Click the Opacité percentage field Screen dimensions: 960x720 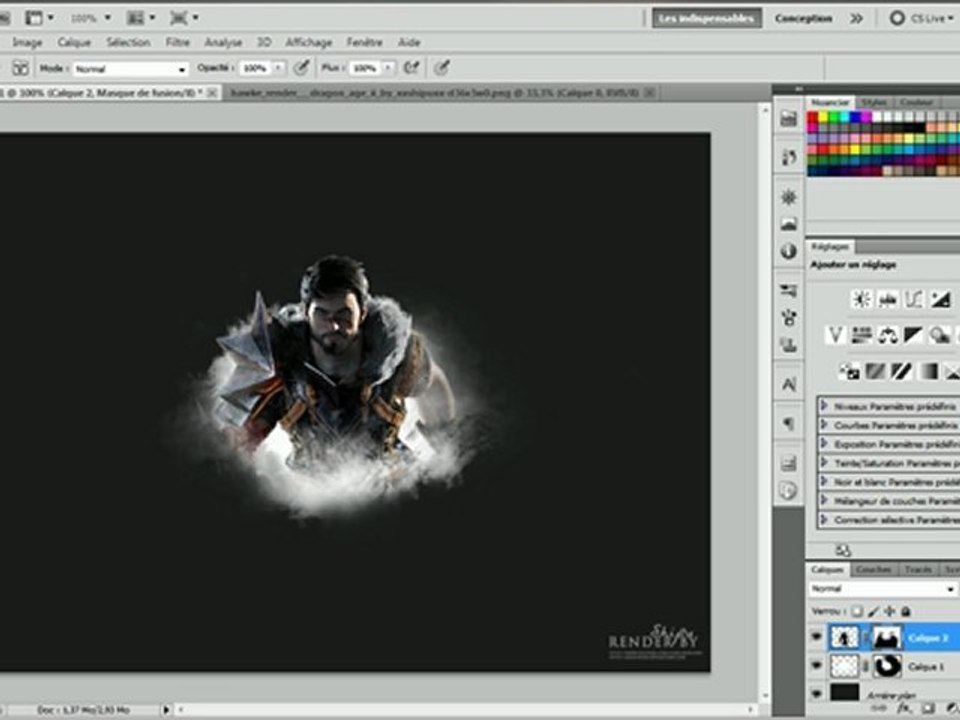[255, 69]
